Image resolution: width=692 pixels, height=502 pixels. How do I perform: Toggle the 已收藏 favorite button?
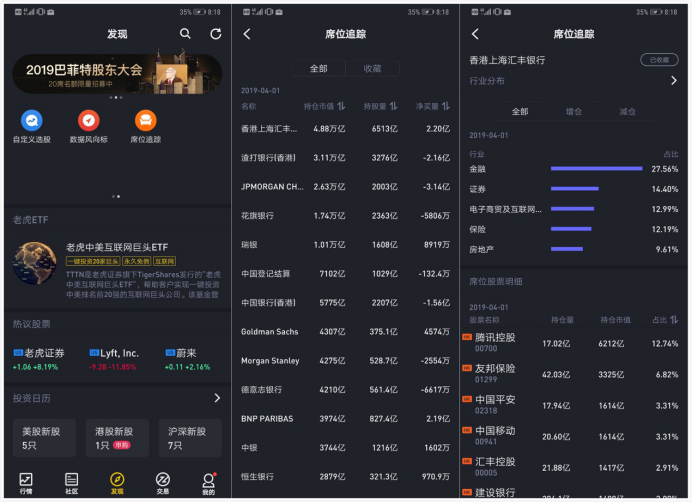pos(659,60)
